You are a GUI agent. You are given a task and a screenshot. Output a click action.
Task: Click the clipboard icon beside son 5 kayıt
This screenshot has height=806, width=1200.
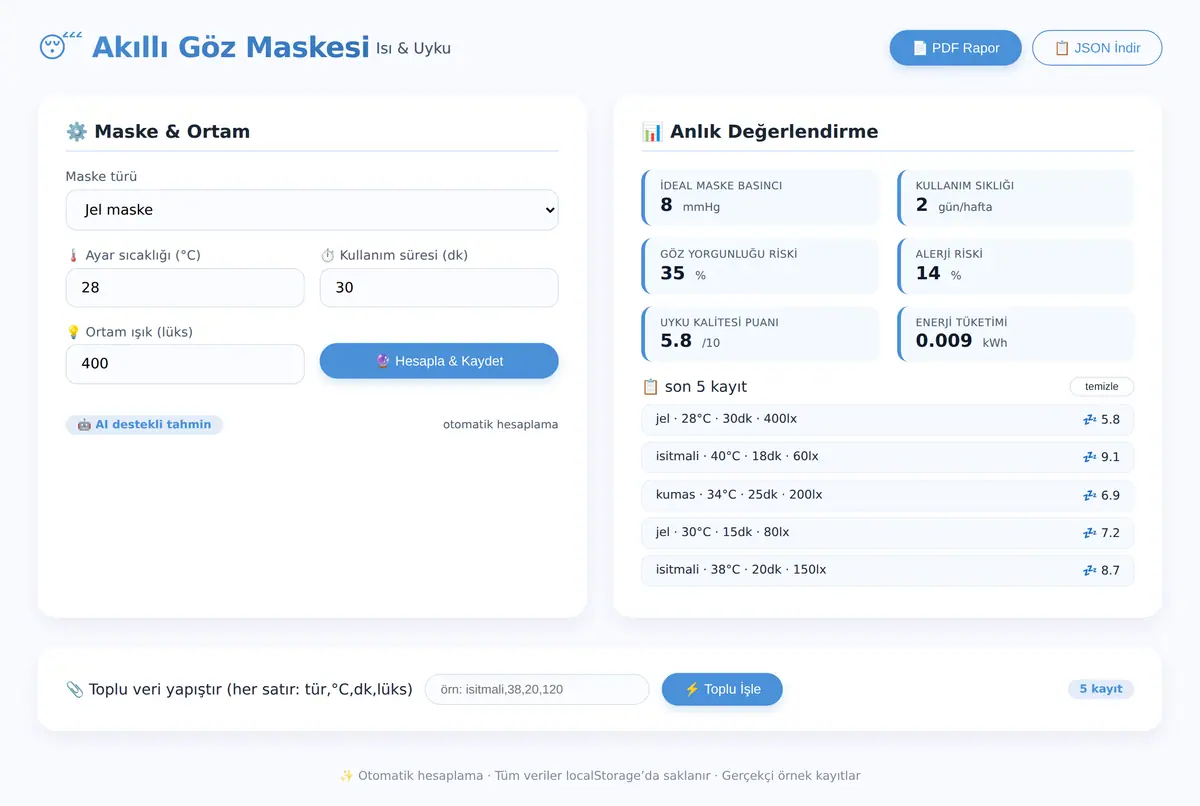(650, 387)
